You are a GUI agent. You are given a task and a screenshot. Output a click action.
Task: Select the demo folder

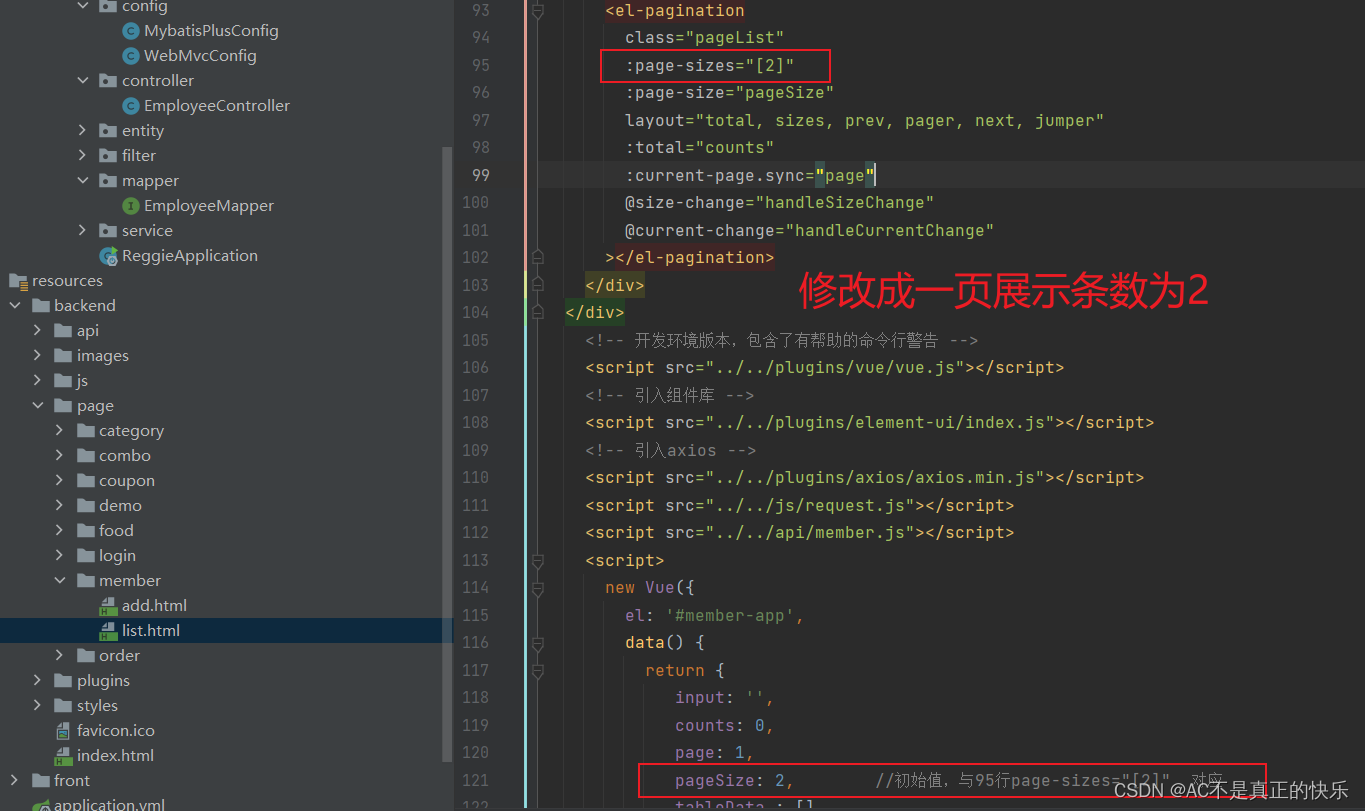click(x=120, y=506)
